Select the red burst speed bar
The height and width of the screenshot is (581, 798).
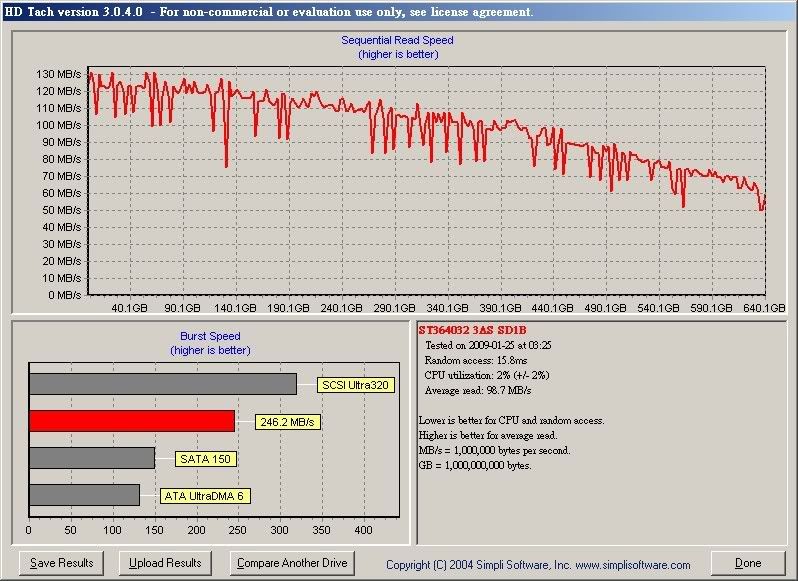tap(131, 421)
